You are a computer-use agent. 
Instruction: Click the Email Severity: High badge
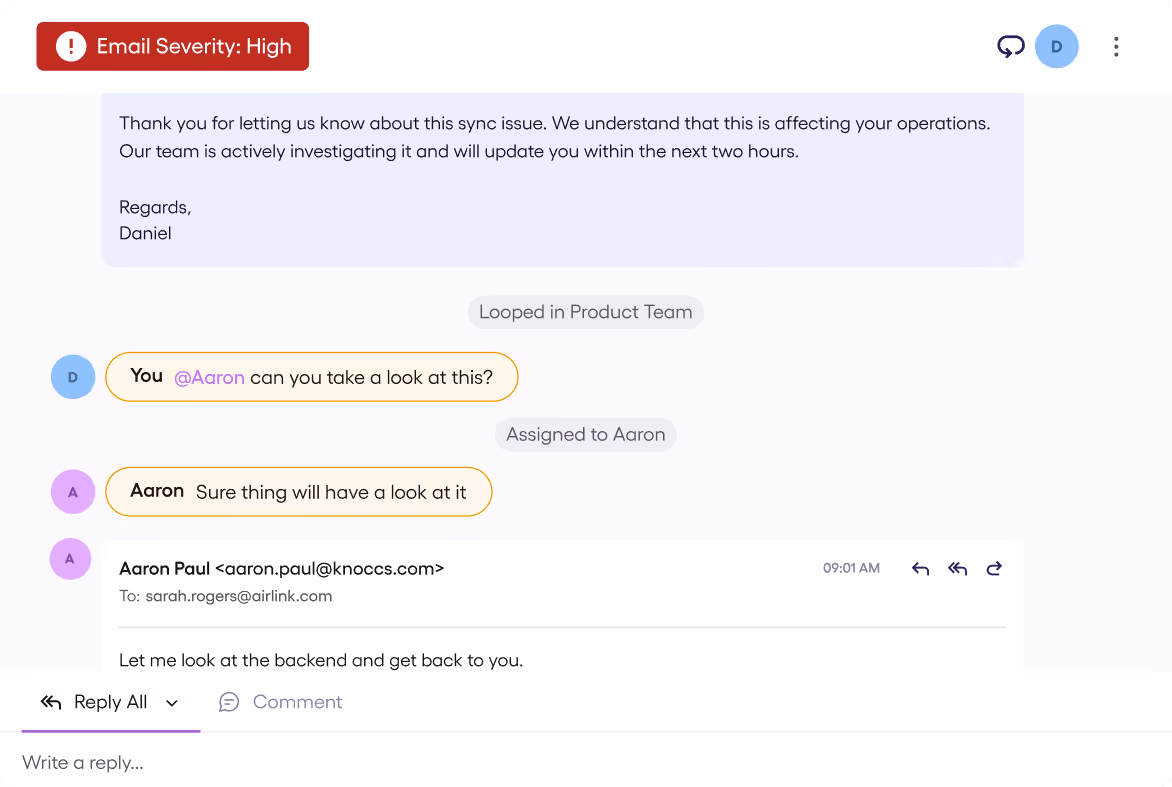(173, 46)
